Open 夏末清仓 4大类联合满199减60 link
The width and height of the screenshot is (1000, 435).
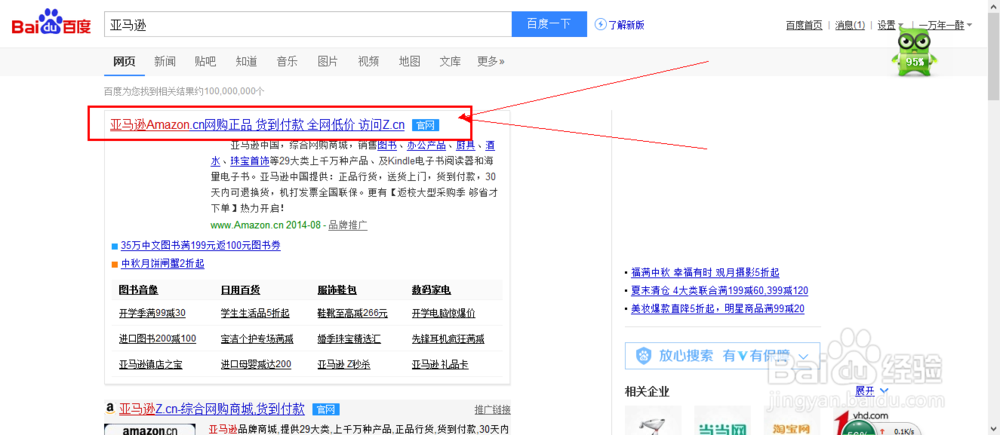719,290
